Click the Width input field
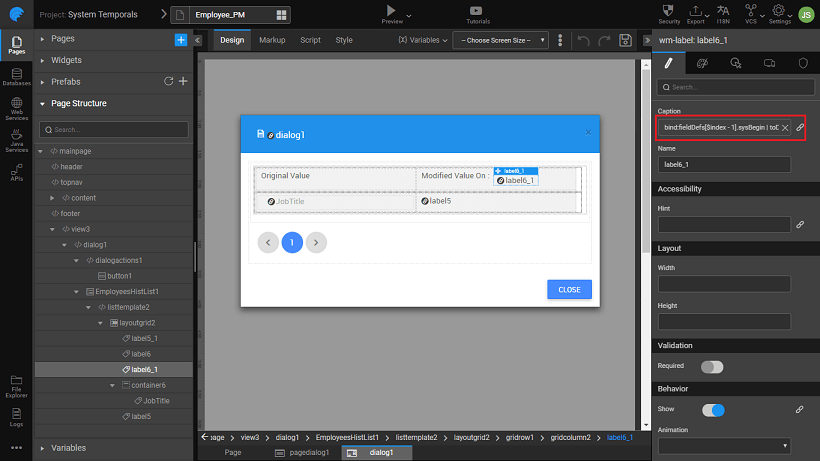The height and width of the screenshot is (461, 820). pos(724,284)
